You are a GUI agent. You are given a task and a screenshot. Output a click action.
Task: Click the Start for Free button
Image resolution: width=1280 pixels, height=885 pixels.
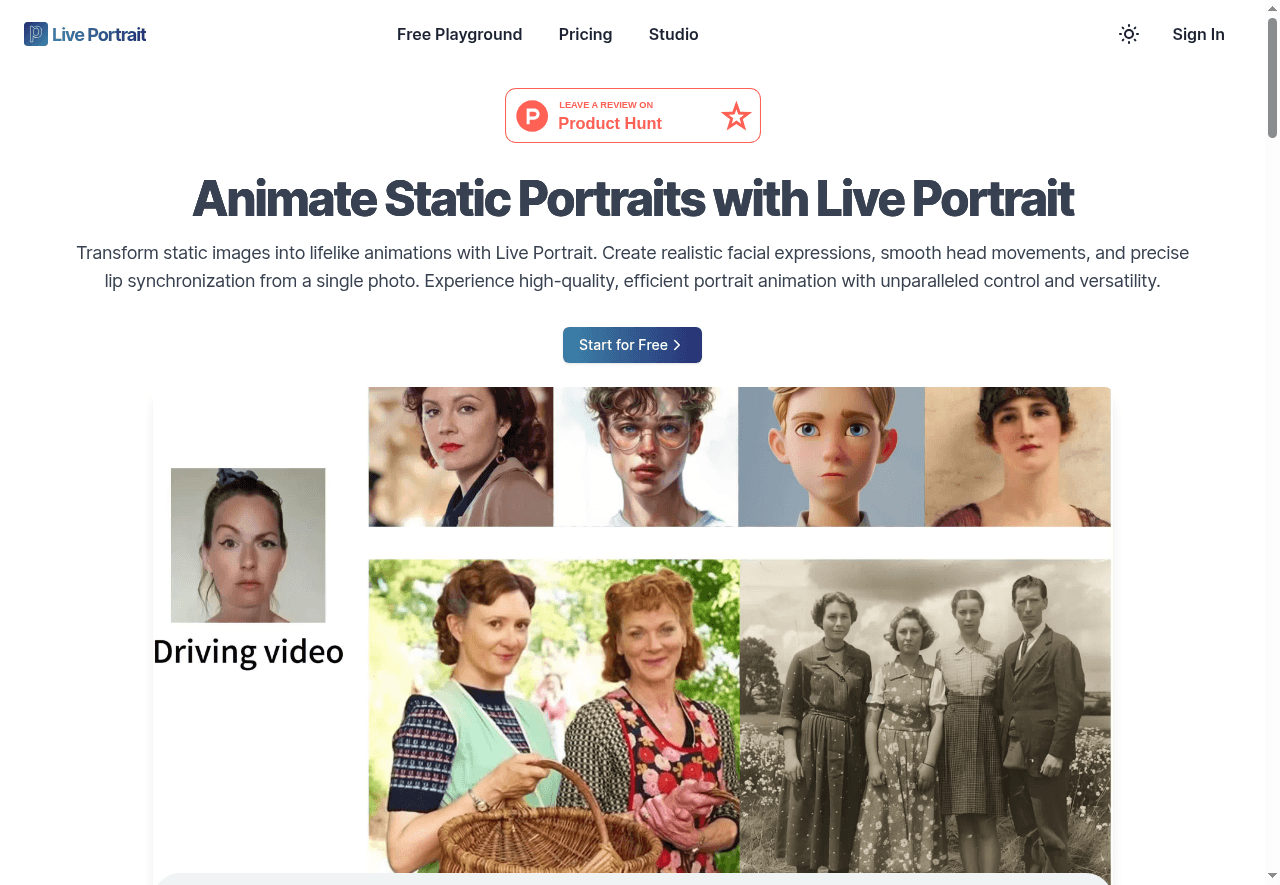coord(632,344)
